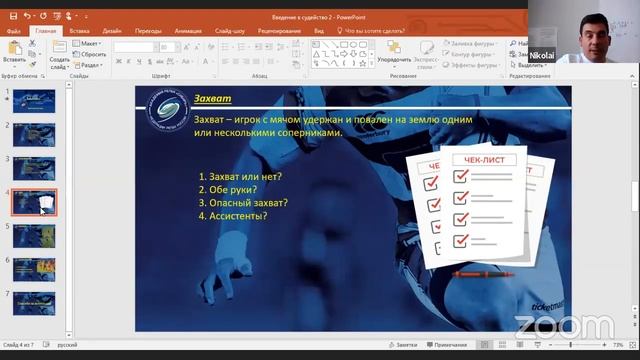Choose the triangle shape
The image size is (640, 360).
point(316,54)
